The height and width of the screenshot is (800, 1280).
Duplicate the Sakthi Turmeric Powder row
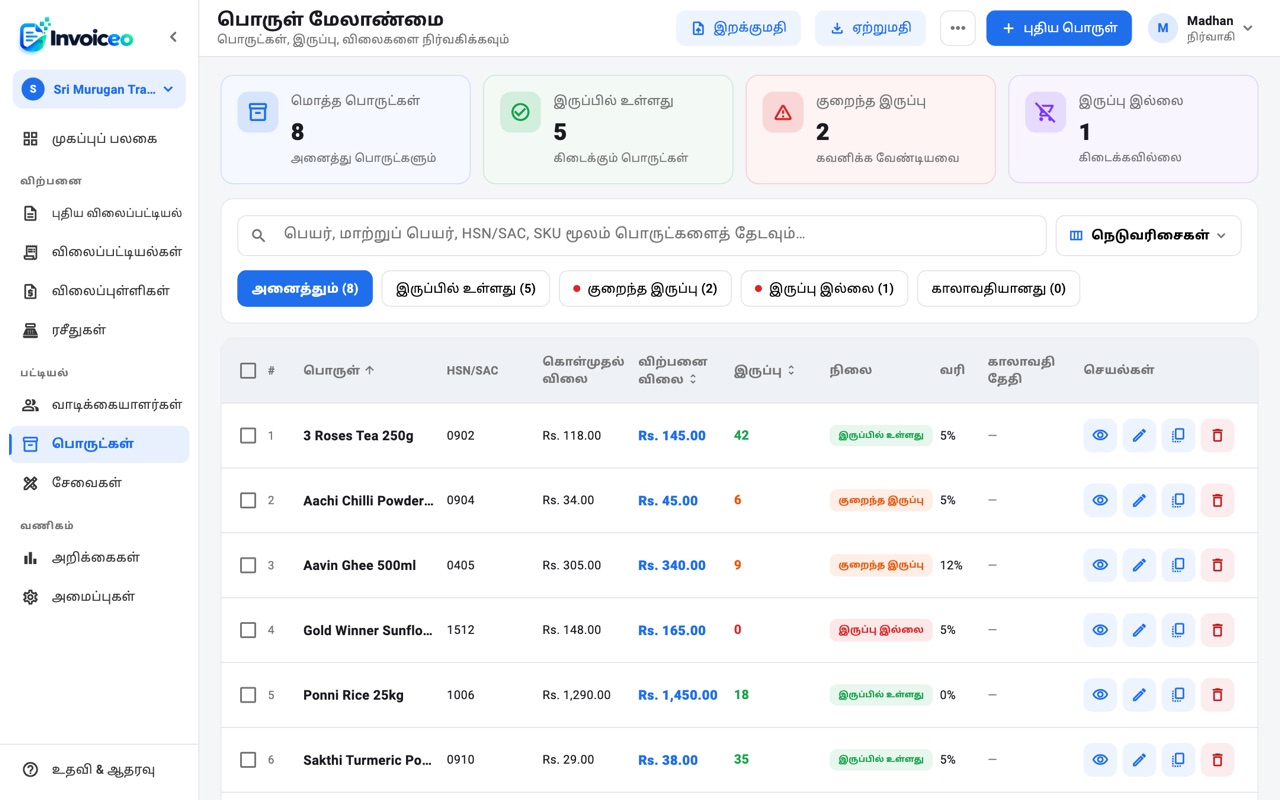[x=1178, y=760]
